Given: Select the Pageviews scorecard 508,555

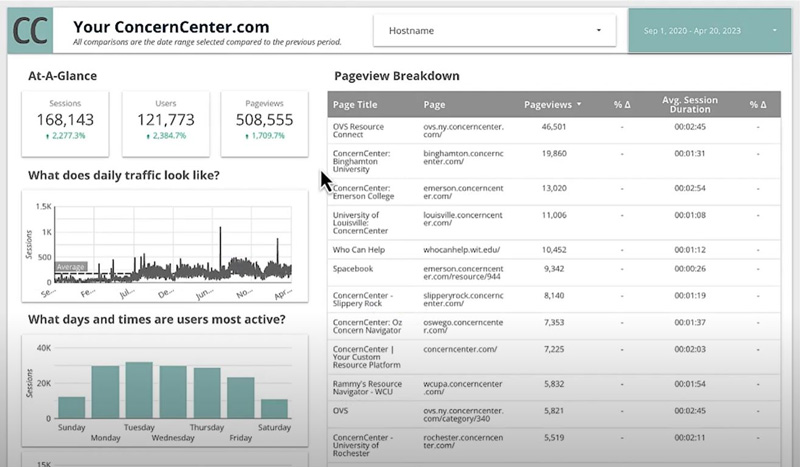Looking at the screenshot, I should pyautogui.click(x=264, y=124).
